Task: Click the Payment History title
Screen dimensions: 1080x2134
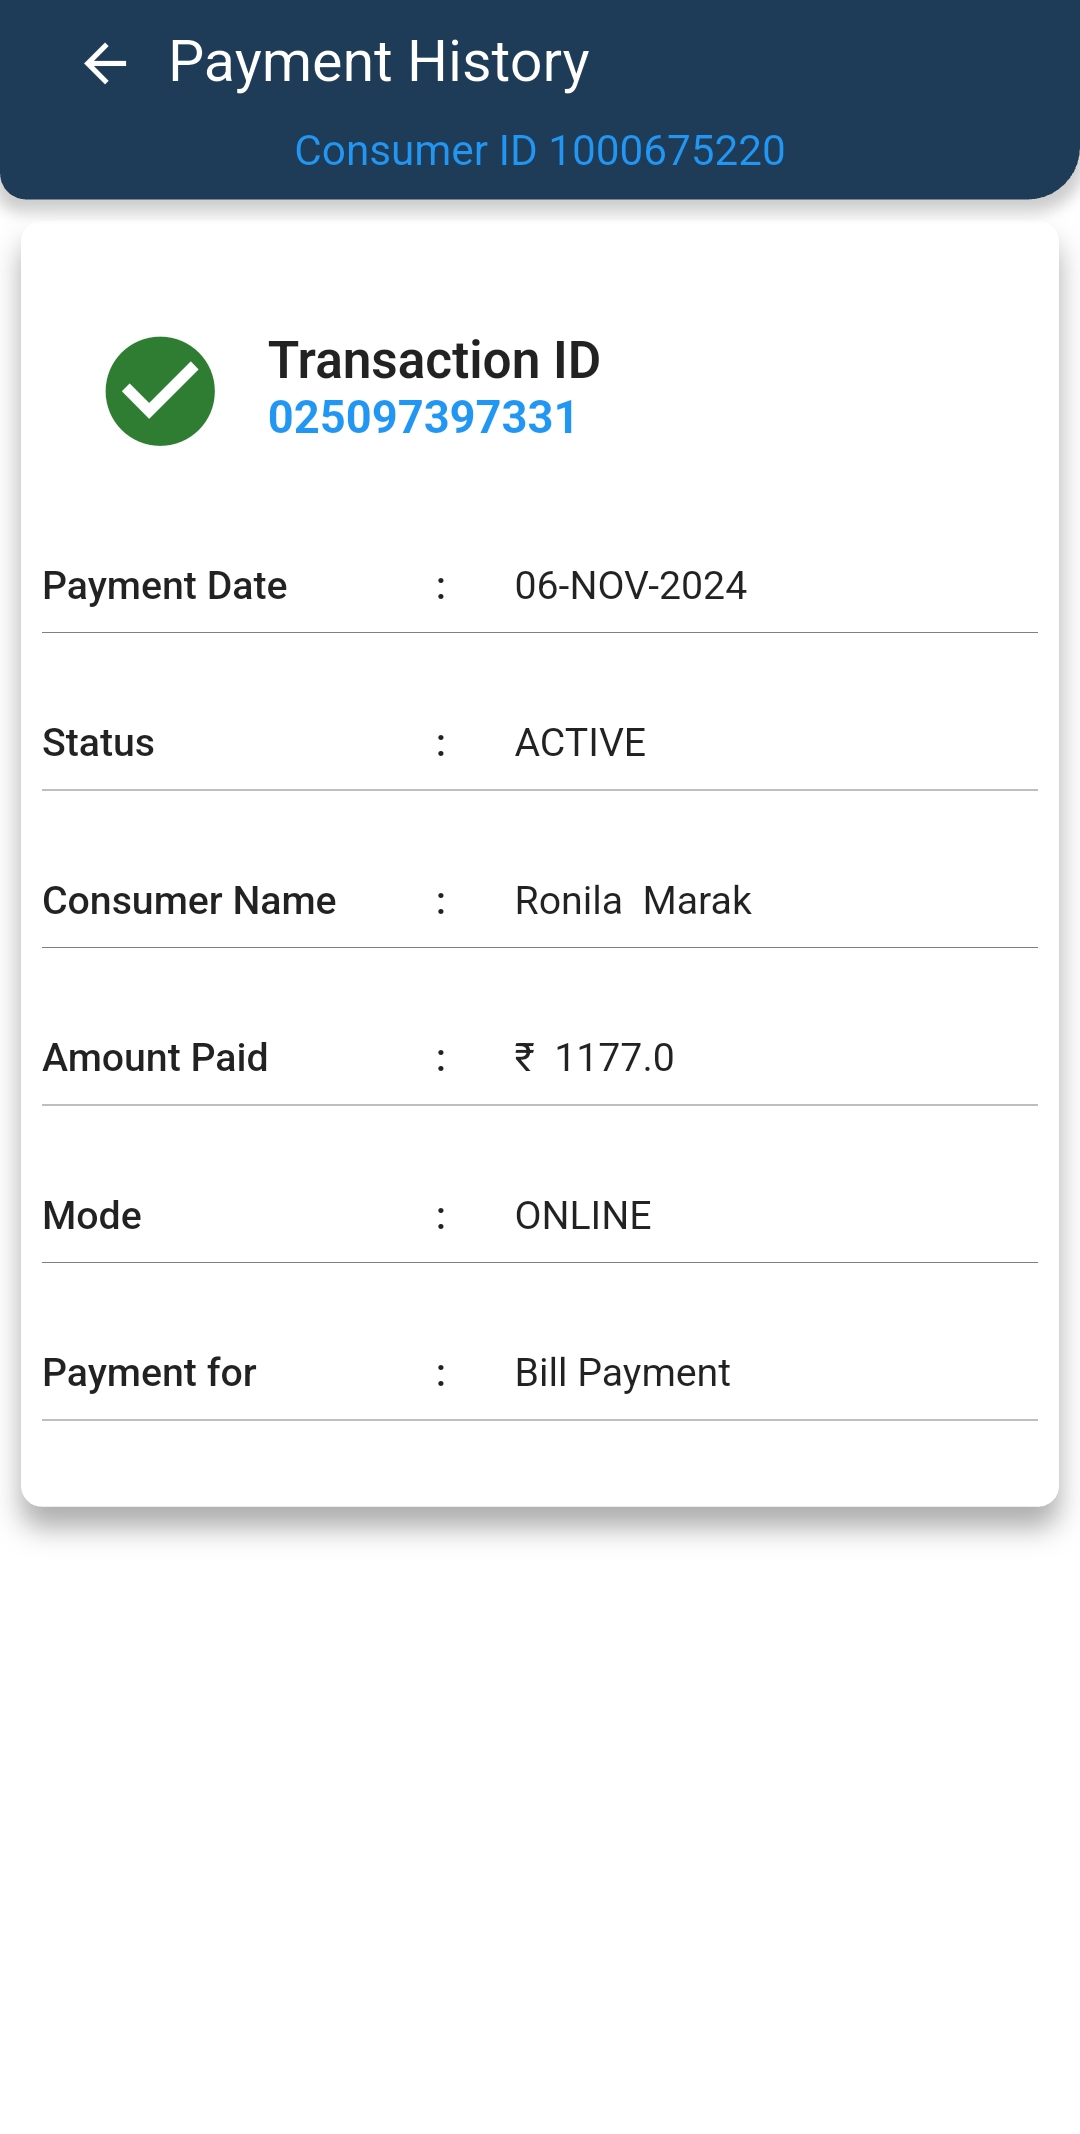Action: [x=378, y=62]
